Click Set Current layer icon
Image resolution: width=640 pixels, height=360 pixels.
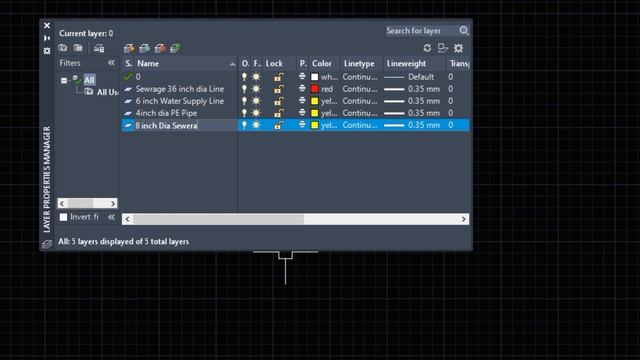click(176, 49)
